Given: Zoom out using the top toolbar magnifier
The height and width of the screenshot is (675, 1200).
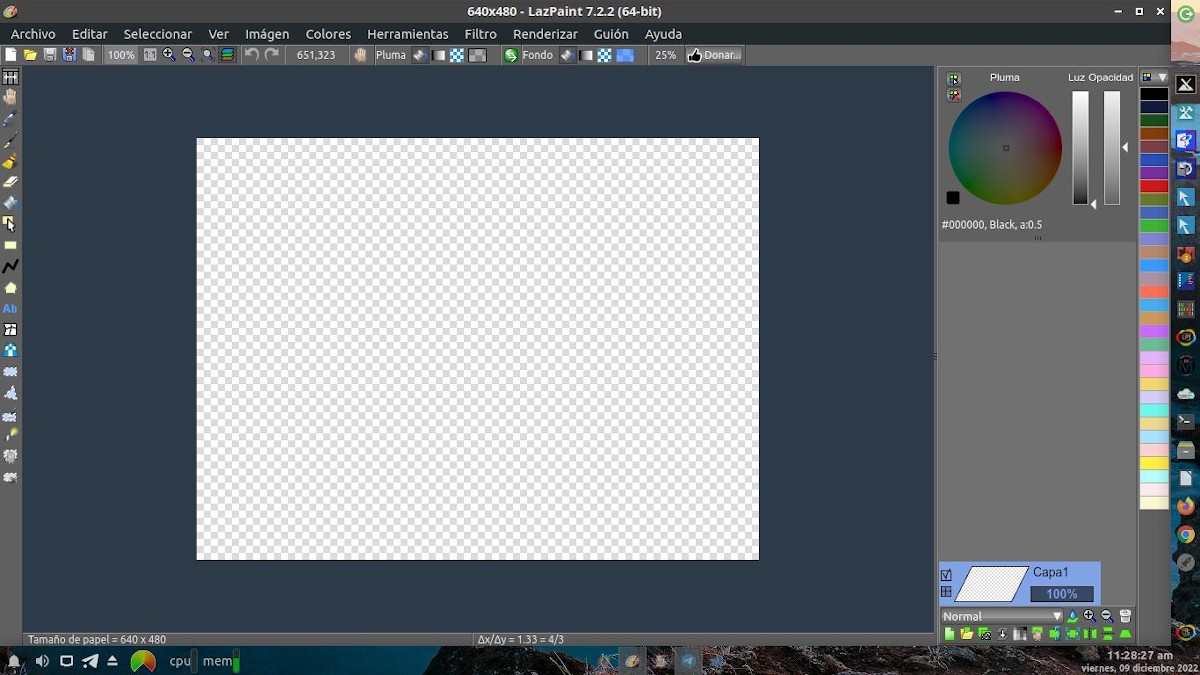Looking at the screenshot, I should point(188,55).
